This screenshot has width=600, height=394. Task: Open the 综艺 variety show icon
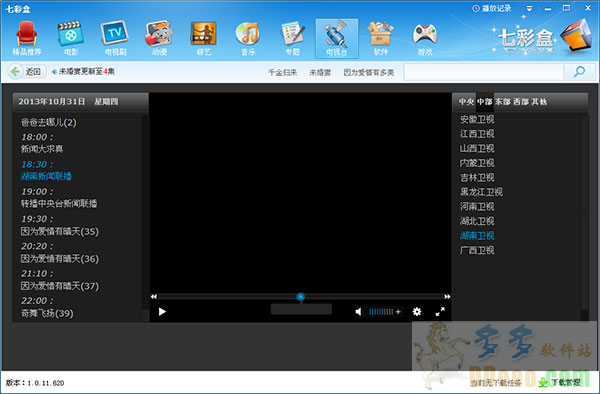point(204,38)
